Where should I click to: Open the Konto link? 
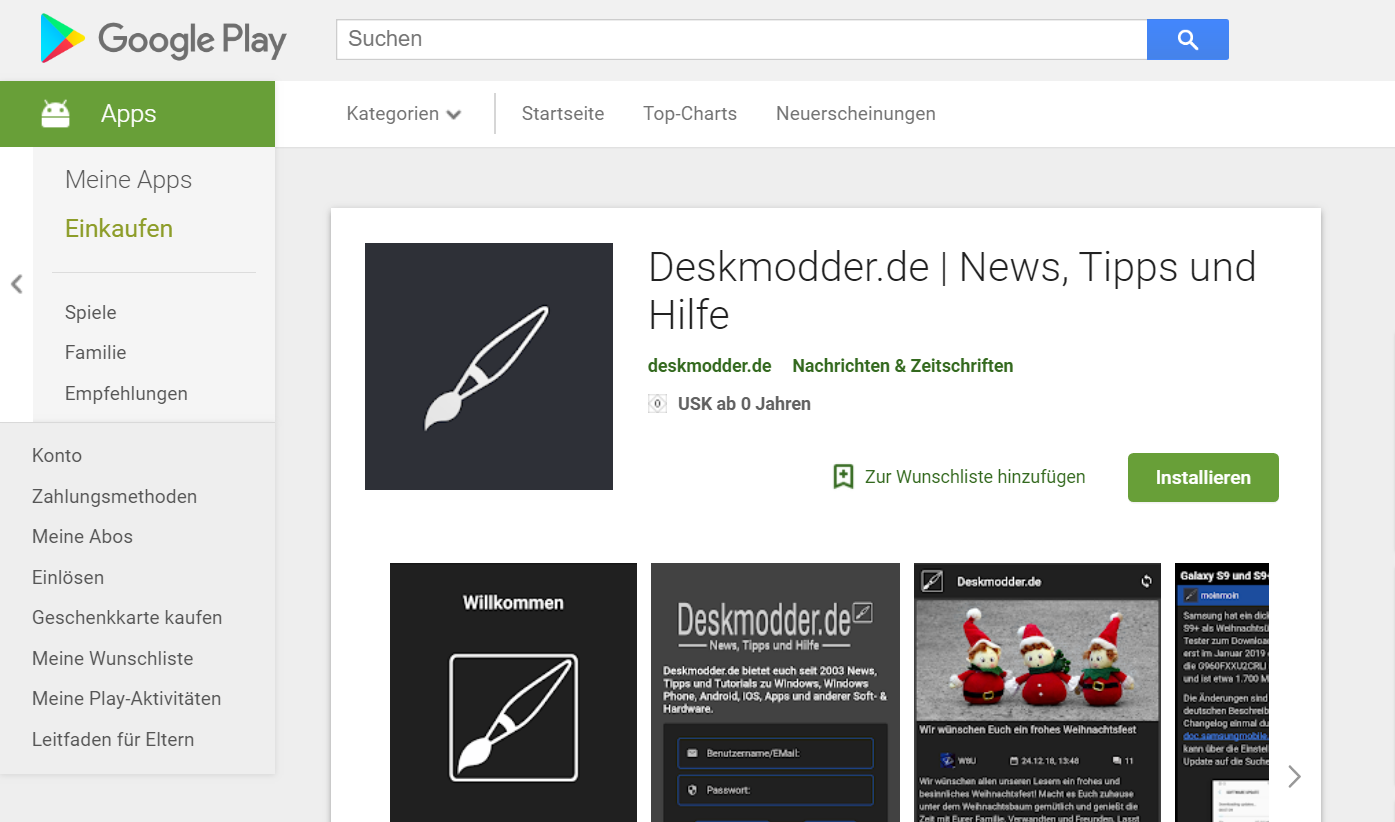[57, 456]
